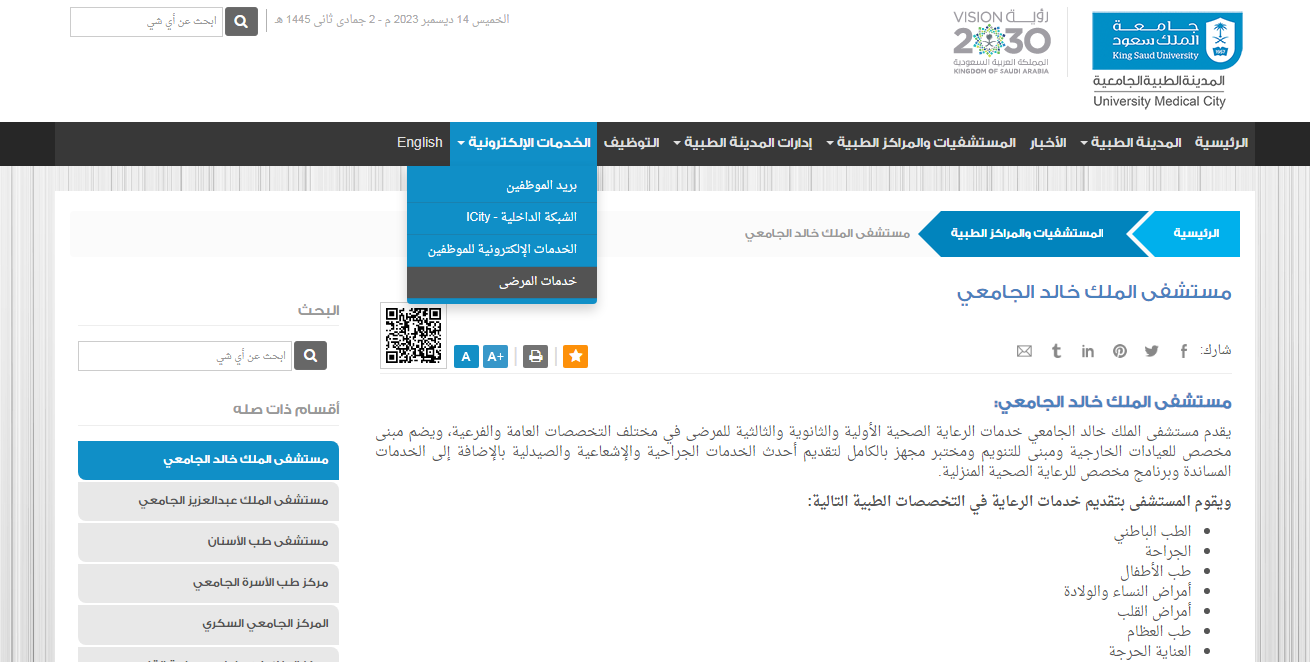This screenshot has height=662, width=1310.
Task: Share the page on Facebook
Action: pos(1183,351)
